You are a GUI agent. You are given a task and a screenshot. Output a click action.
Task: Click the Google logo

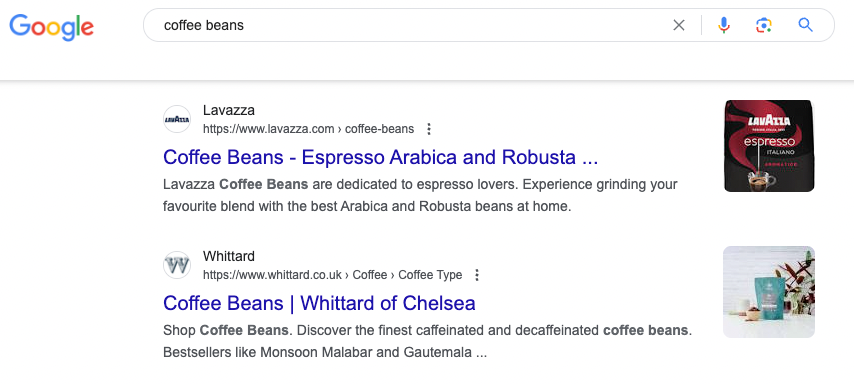click(51, 27)
